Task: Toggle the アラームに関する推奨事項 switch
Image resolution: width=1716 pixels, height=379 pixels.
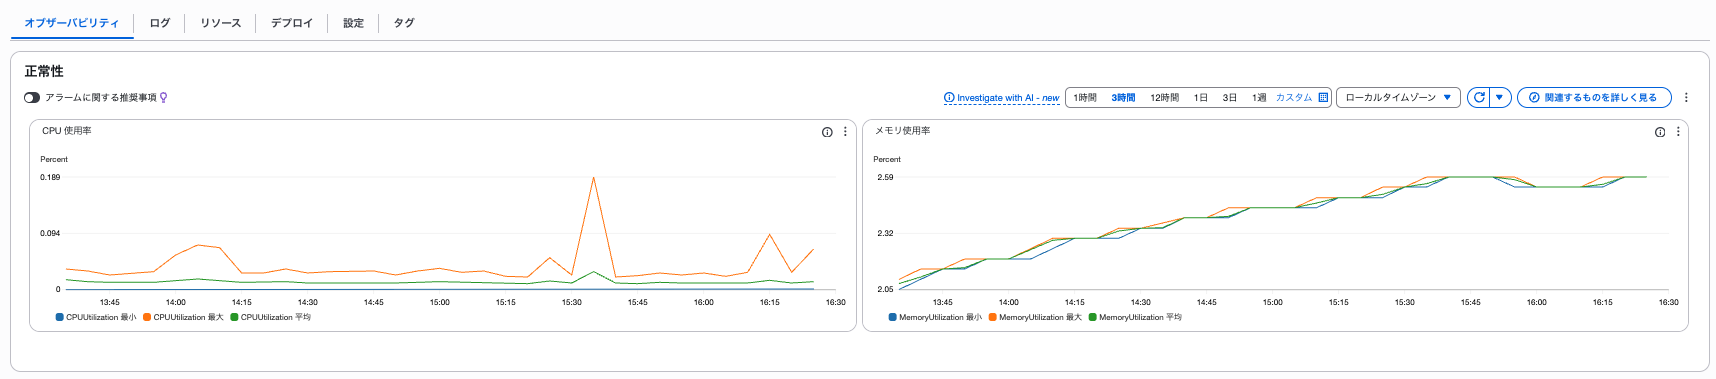Action: click(x=32, y=98)
